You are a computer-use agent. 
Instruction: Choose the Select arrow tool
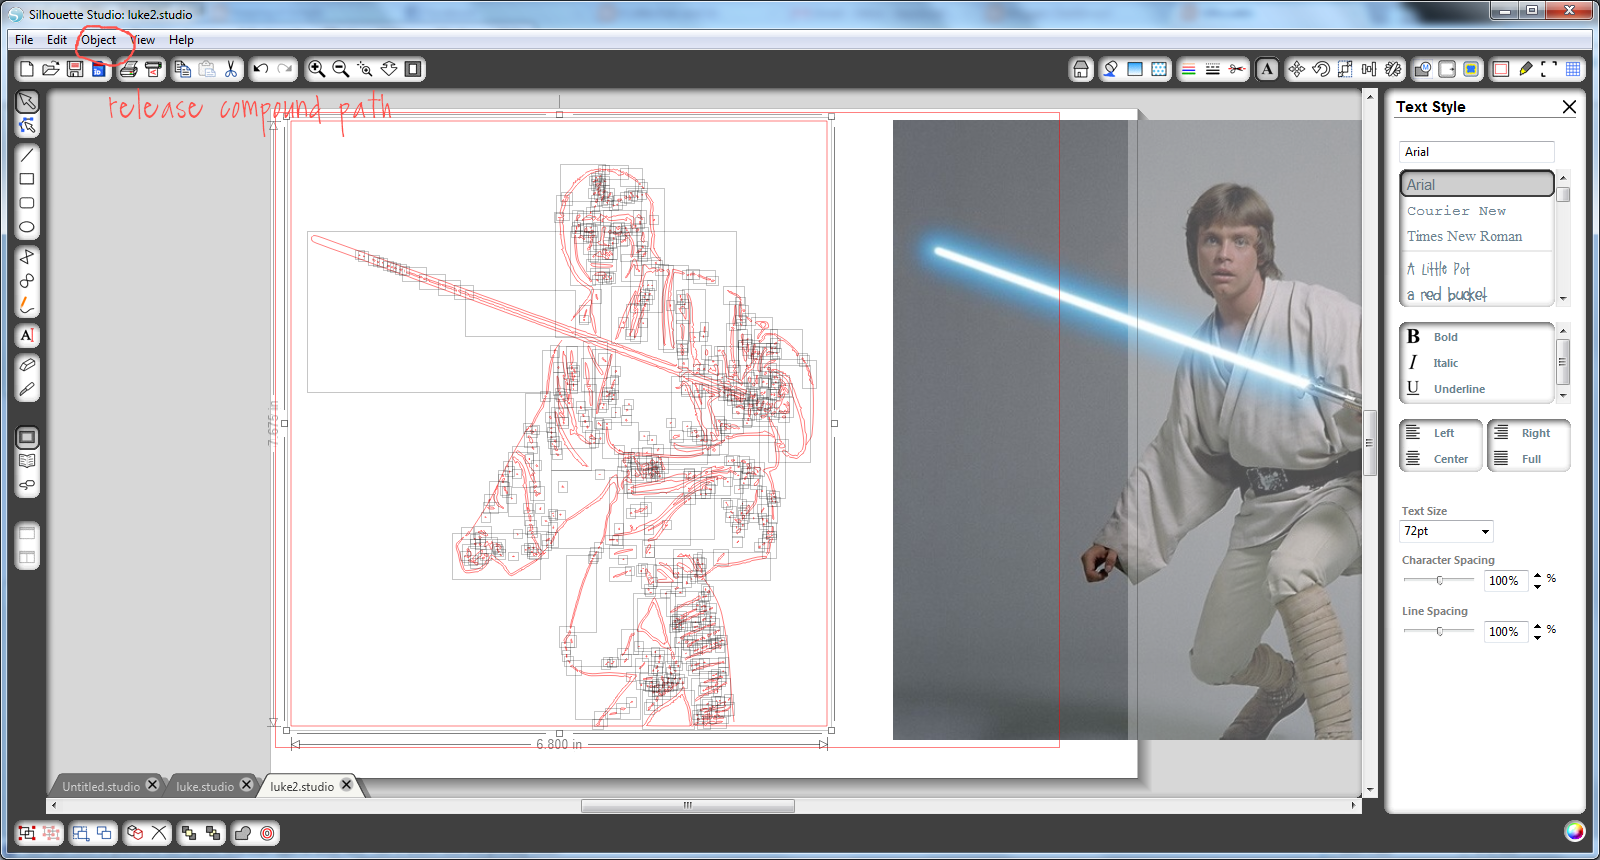click(27, 102)
